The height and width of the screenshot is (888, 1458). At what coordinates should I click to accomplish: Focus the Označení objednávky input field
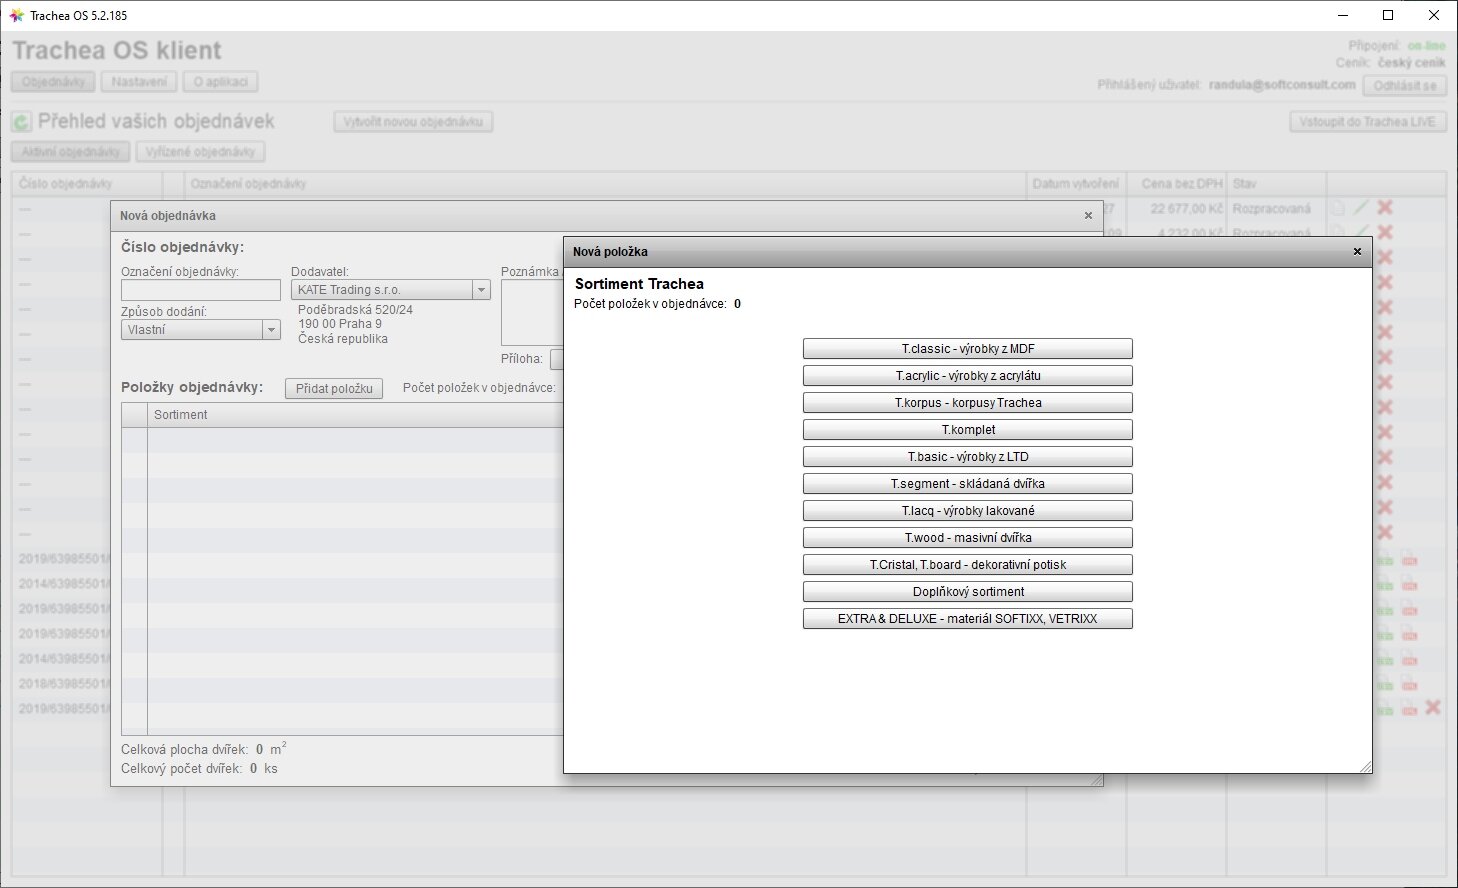201,290
